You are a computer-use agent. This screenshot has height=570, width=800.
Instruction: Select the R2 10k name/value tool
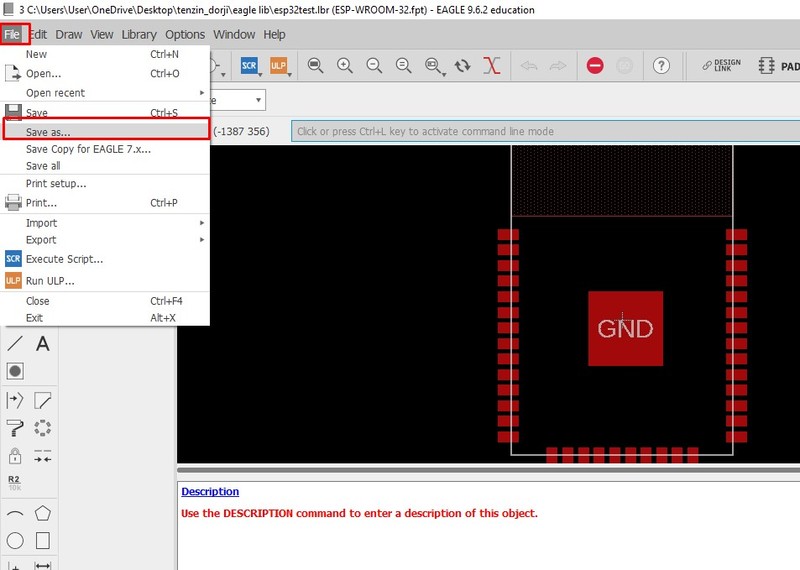pos(14,482)
